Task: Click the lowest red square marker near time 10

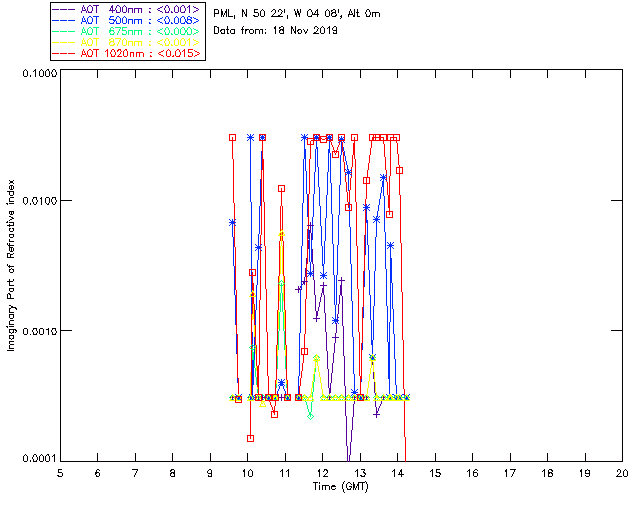Action: click(x=250, y=439)
